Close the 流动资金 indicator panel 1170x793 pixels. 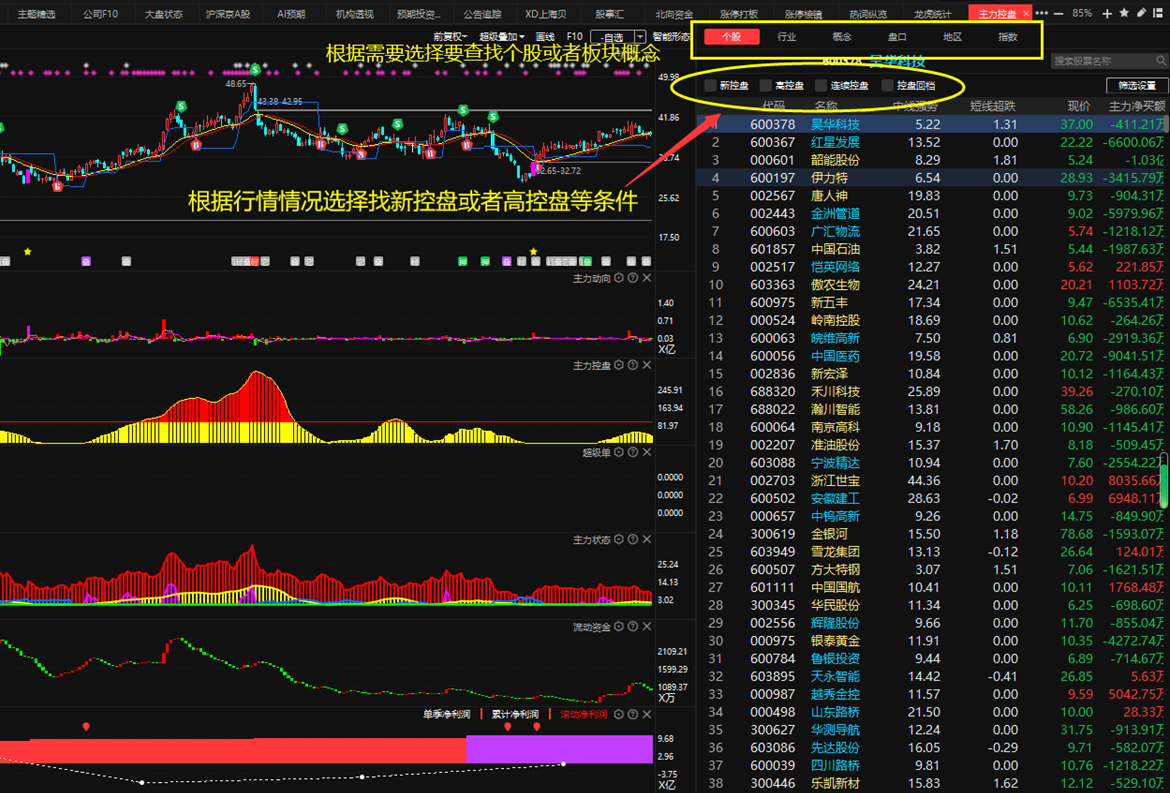[x=647, y=627]
